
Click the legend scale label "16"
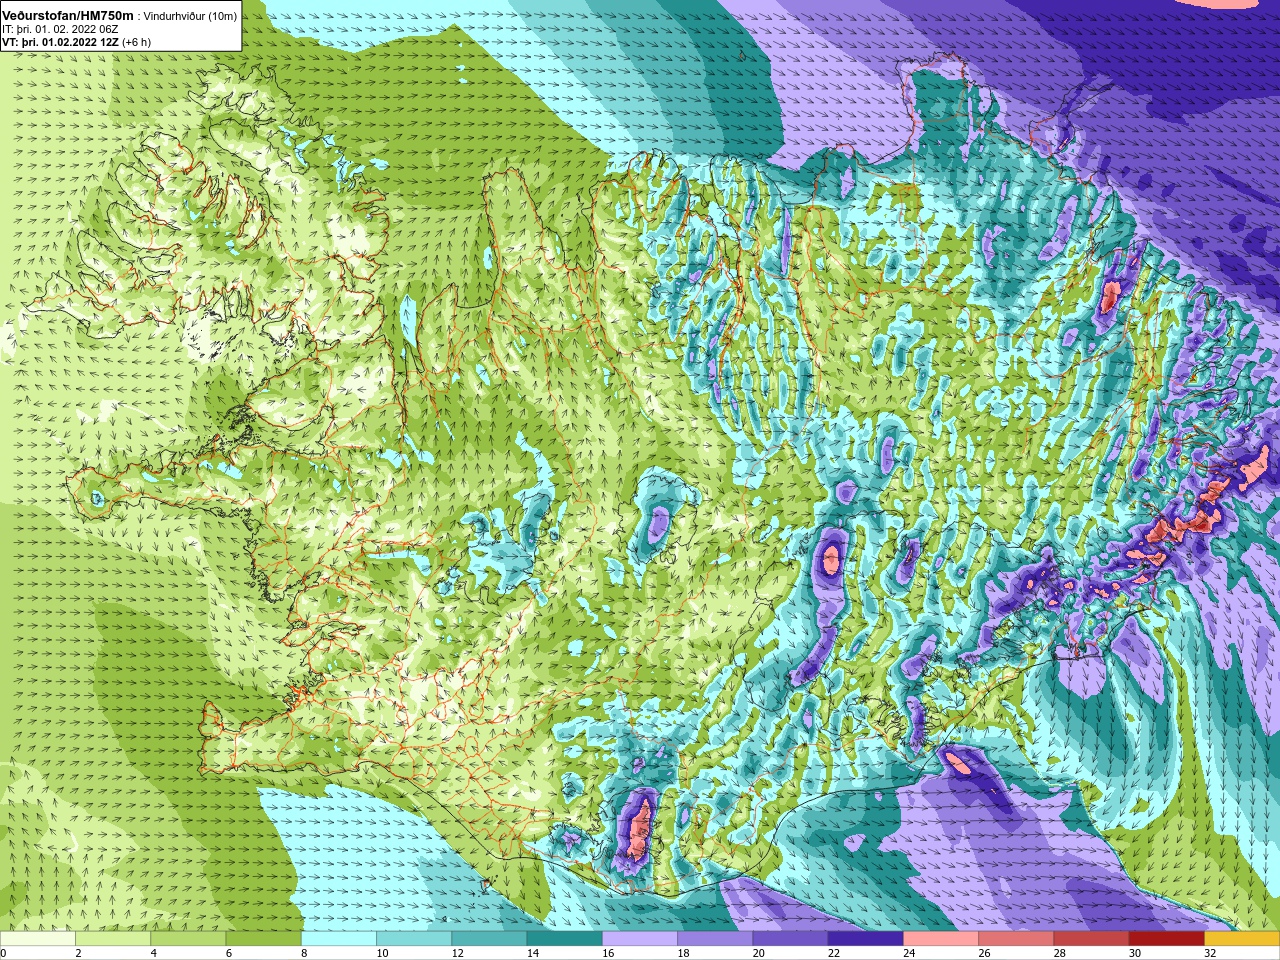(608, 953)
